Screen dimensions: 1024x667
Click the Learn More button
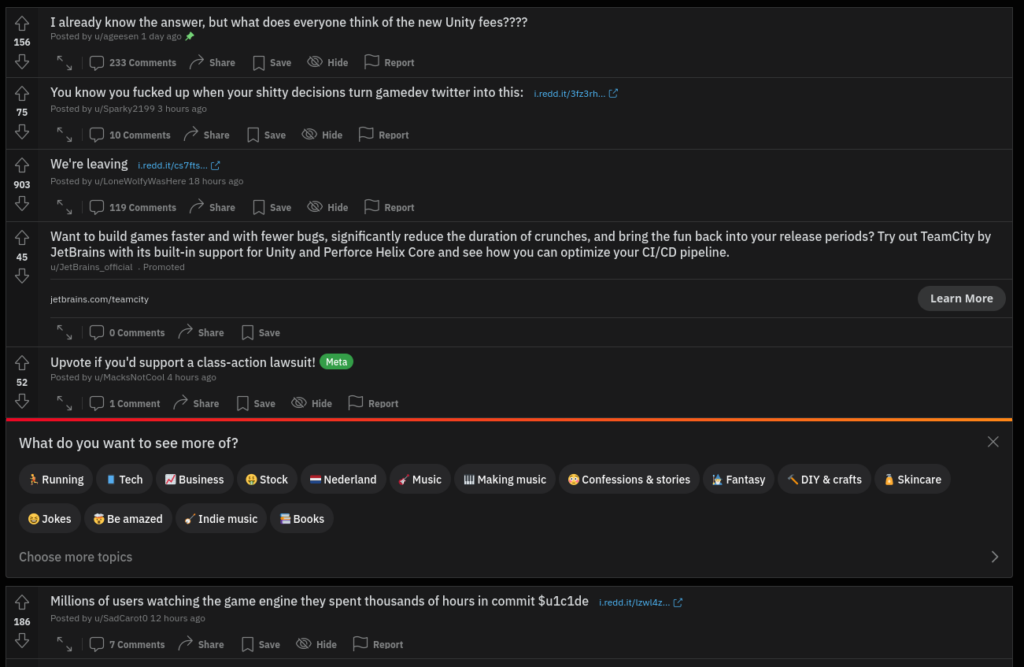(x=961, y=299)
